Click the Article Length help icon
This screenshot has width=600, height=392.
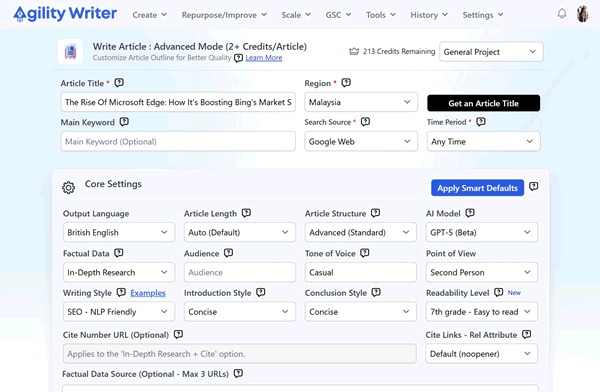coord(246,213)
